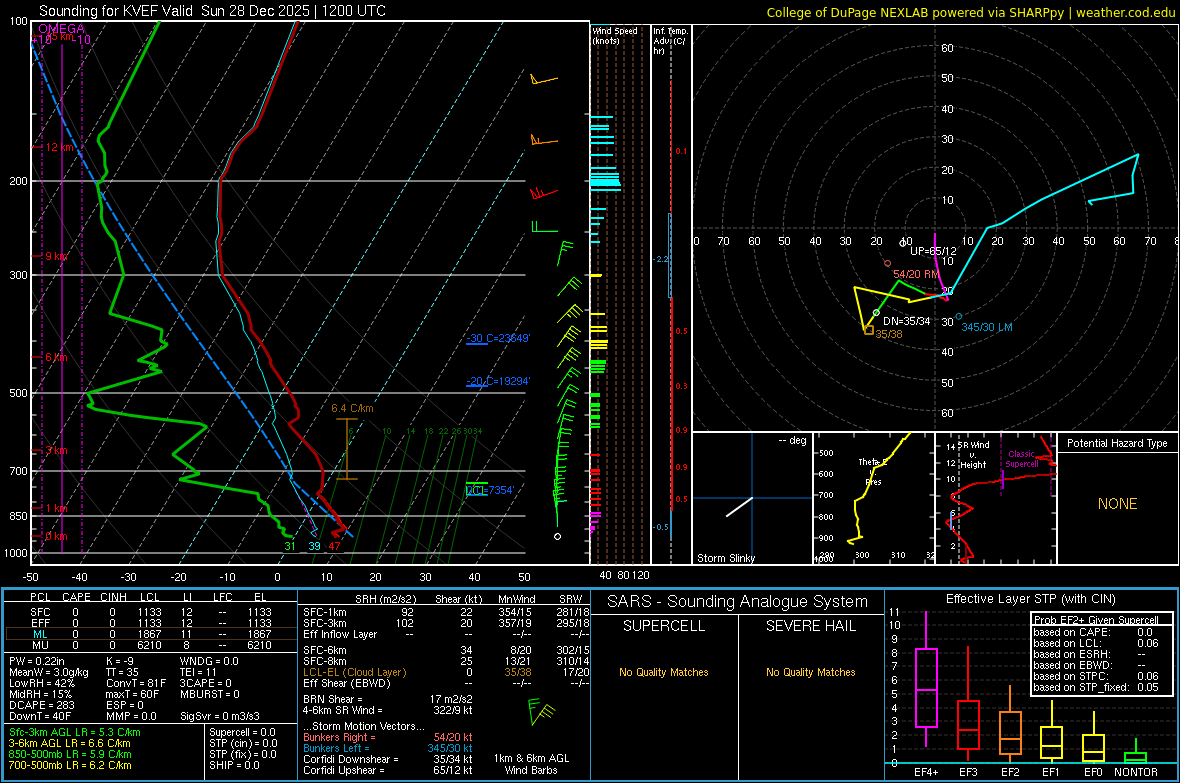Click the OMEGA label on the skew-T
The image size is (1180, 783).
[62, 29]
